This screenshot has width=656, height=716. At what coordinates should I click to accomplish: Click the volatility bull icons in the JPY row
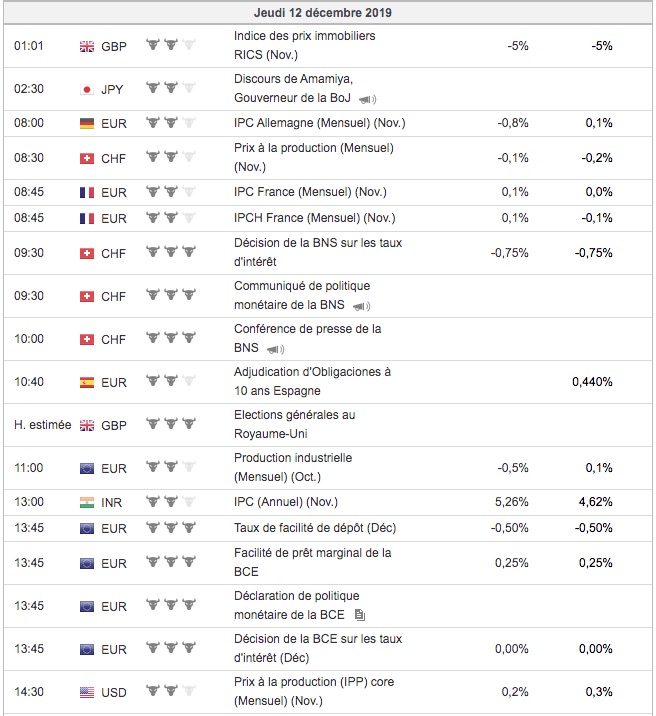[170, 88]
